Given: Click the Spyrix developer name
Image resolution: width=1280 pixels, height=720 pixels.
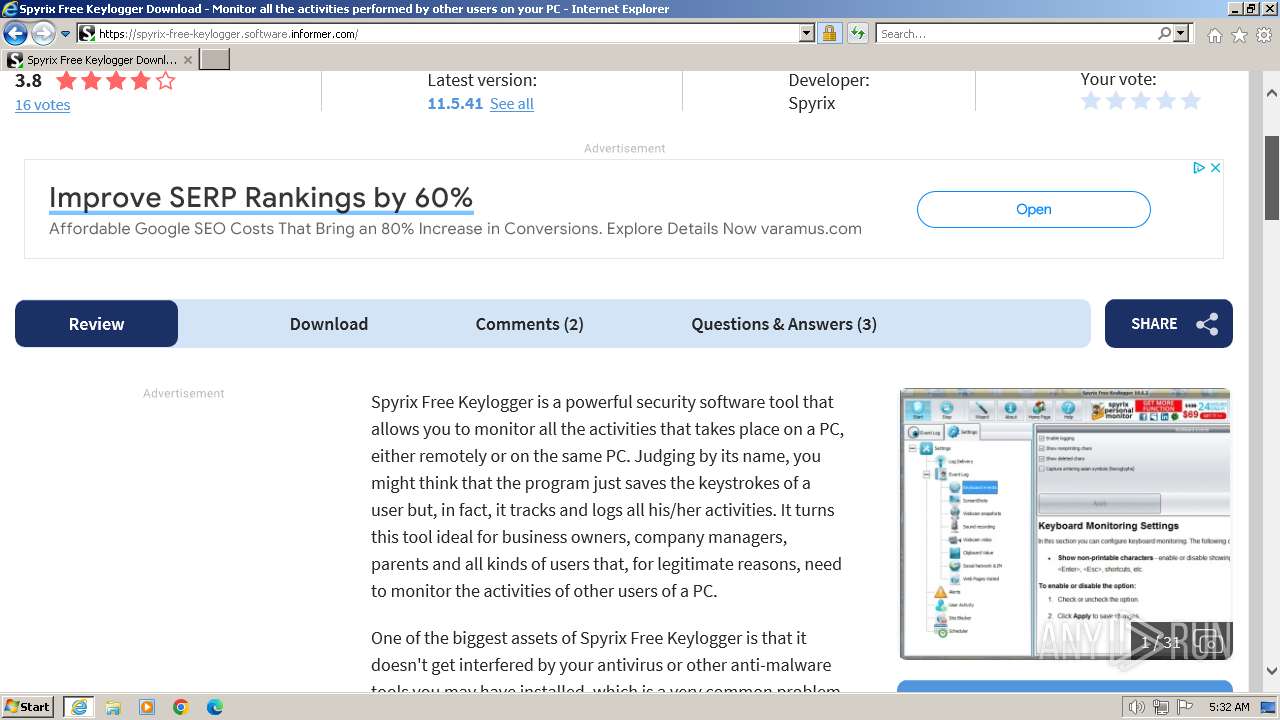Looking at the screenshot, I should (811, 103).
